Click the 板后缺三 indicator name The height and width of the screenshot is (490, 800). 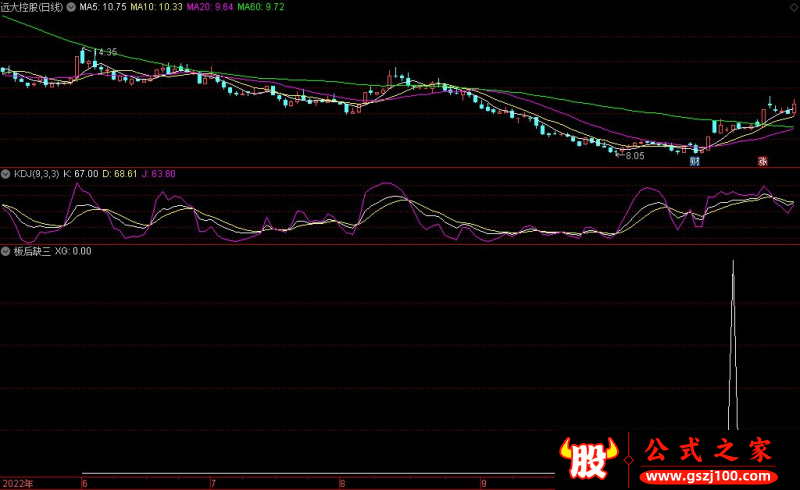30,251
